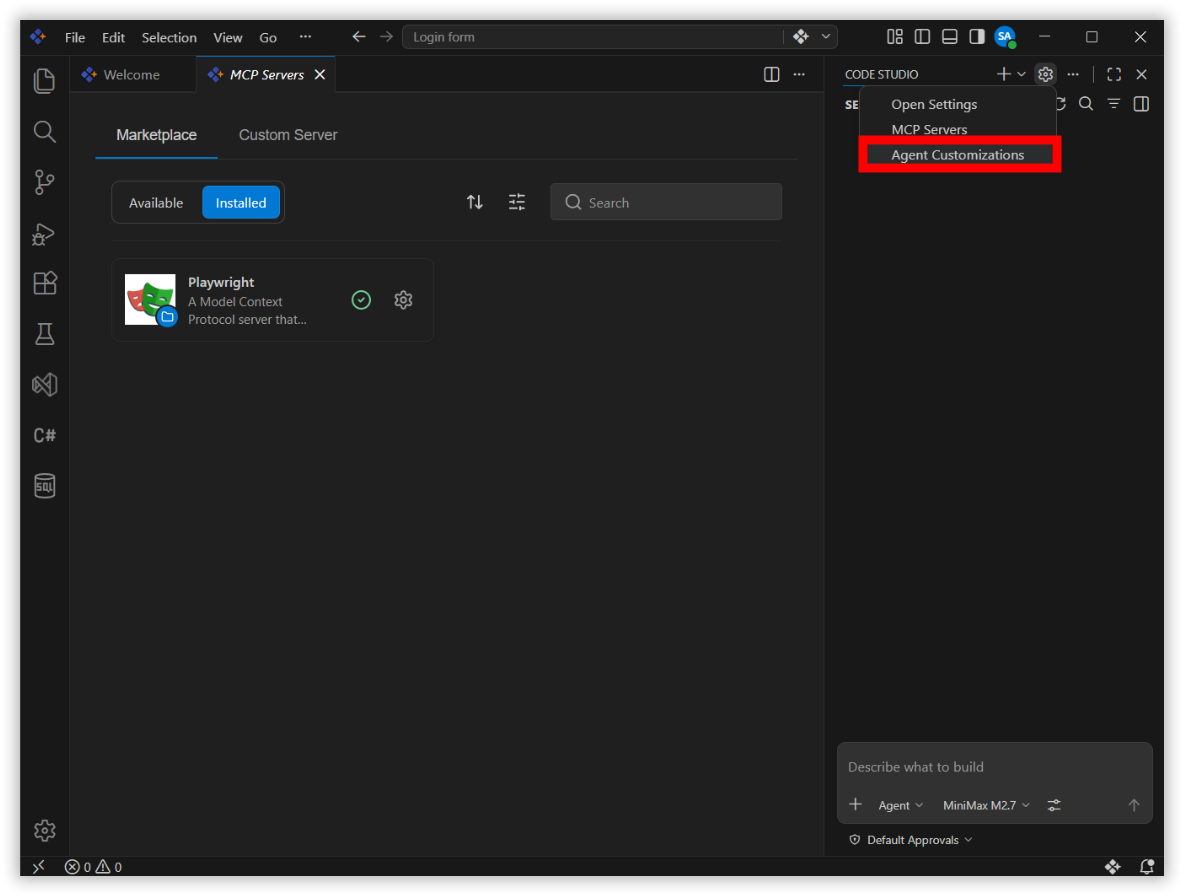Toggle the bottom panel visibility
The width and height of the screenshot is (1184, 896).
949,36
